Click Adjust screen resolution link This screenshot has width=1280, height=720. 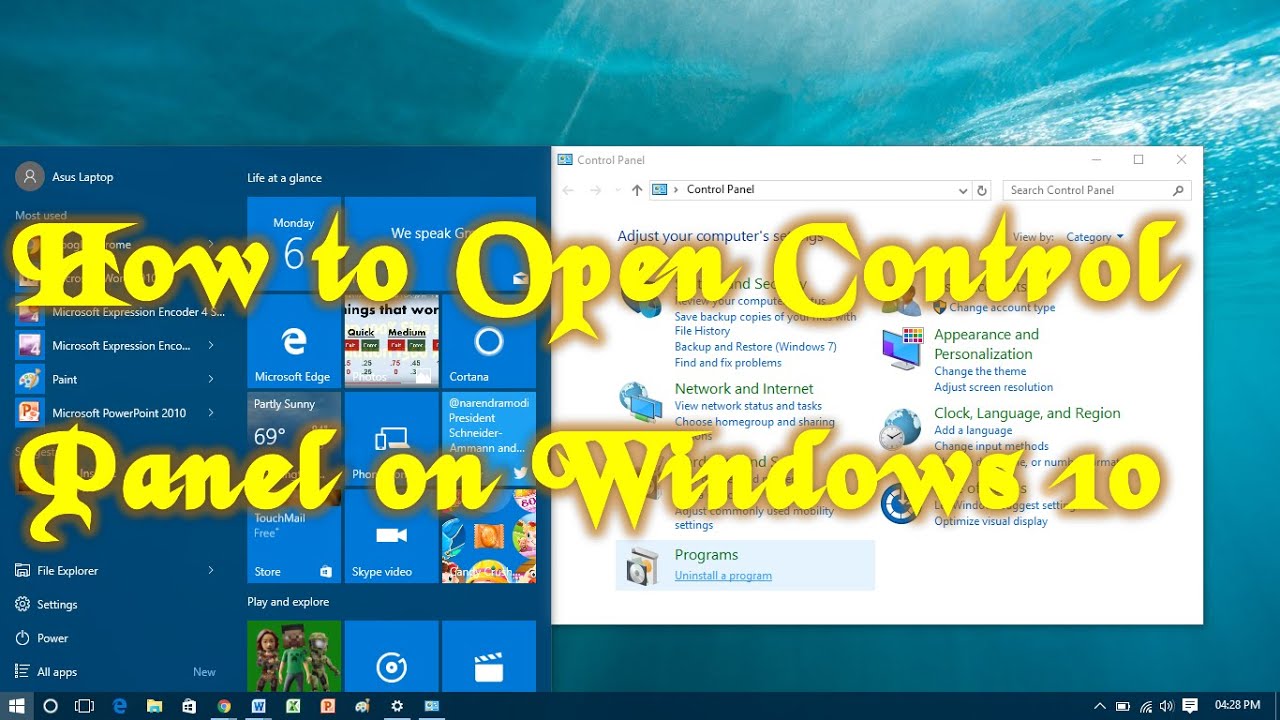click(993, 387)
